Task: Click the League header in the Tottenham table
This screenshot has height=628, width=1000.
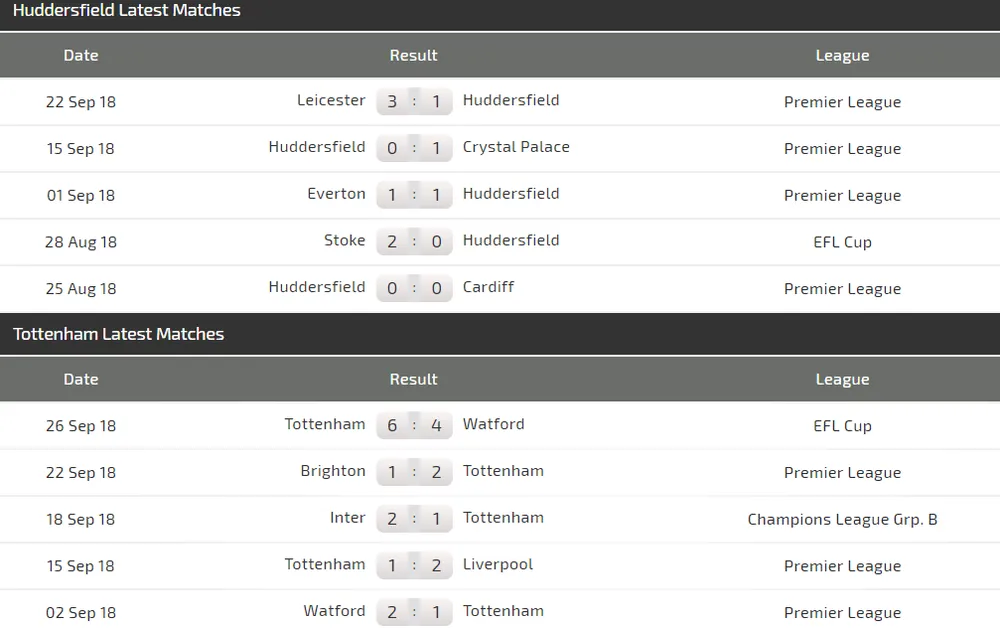Action: pyautogui.click(x=842, y=380)
